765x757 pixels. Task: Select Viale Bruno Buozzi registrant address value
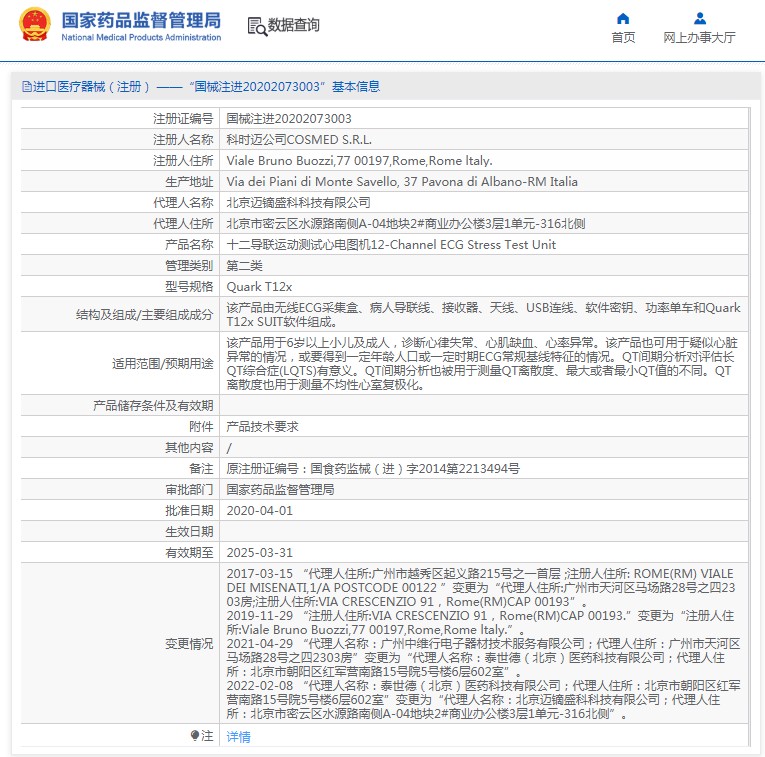360,160
